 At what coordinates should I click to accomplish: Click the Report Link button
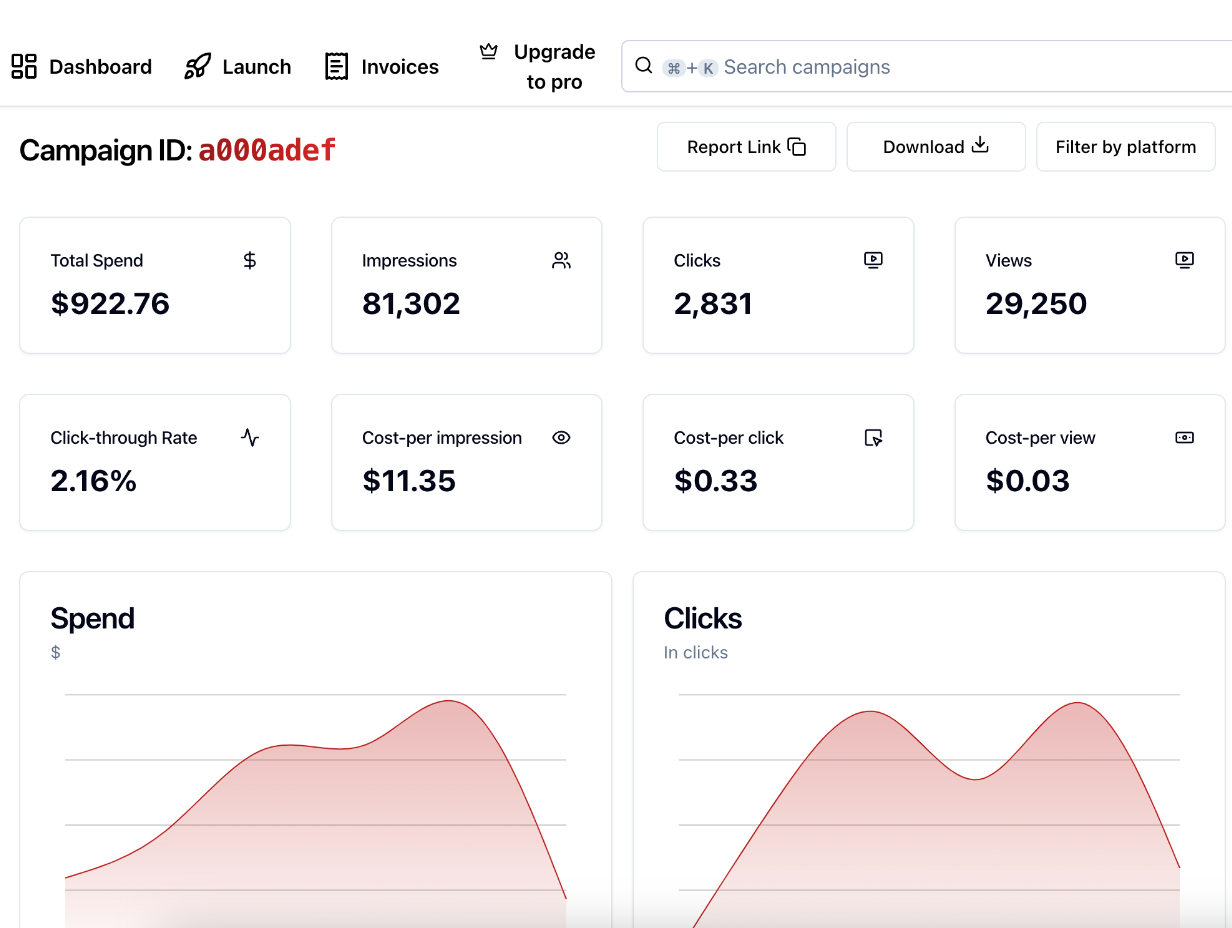tap(746, 146)
